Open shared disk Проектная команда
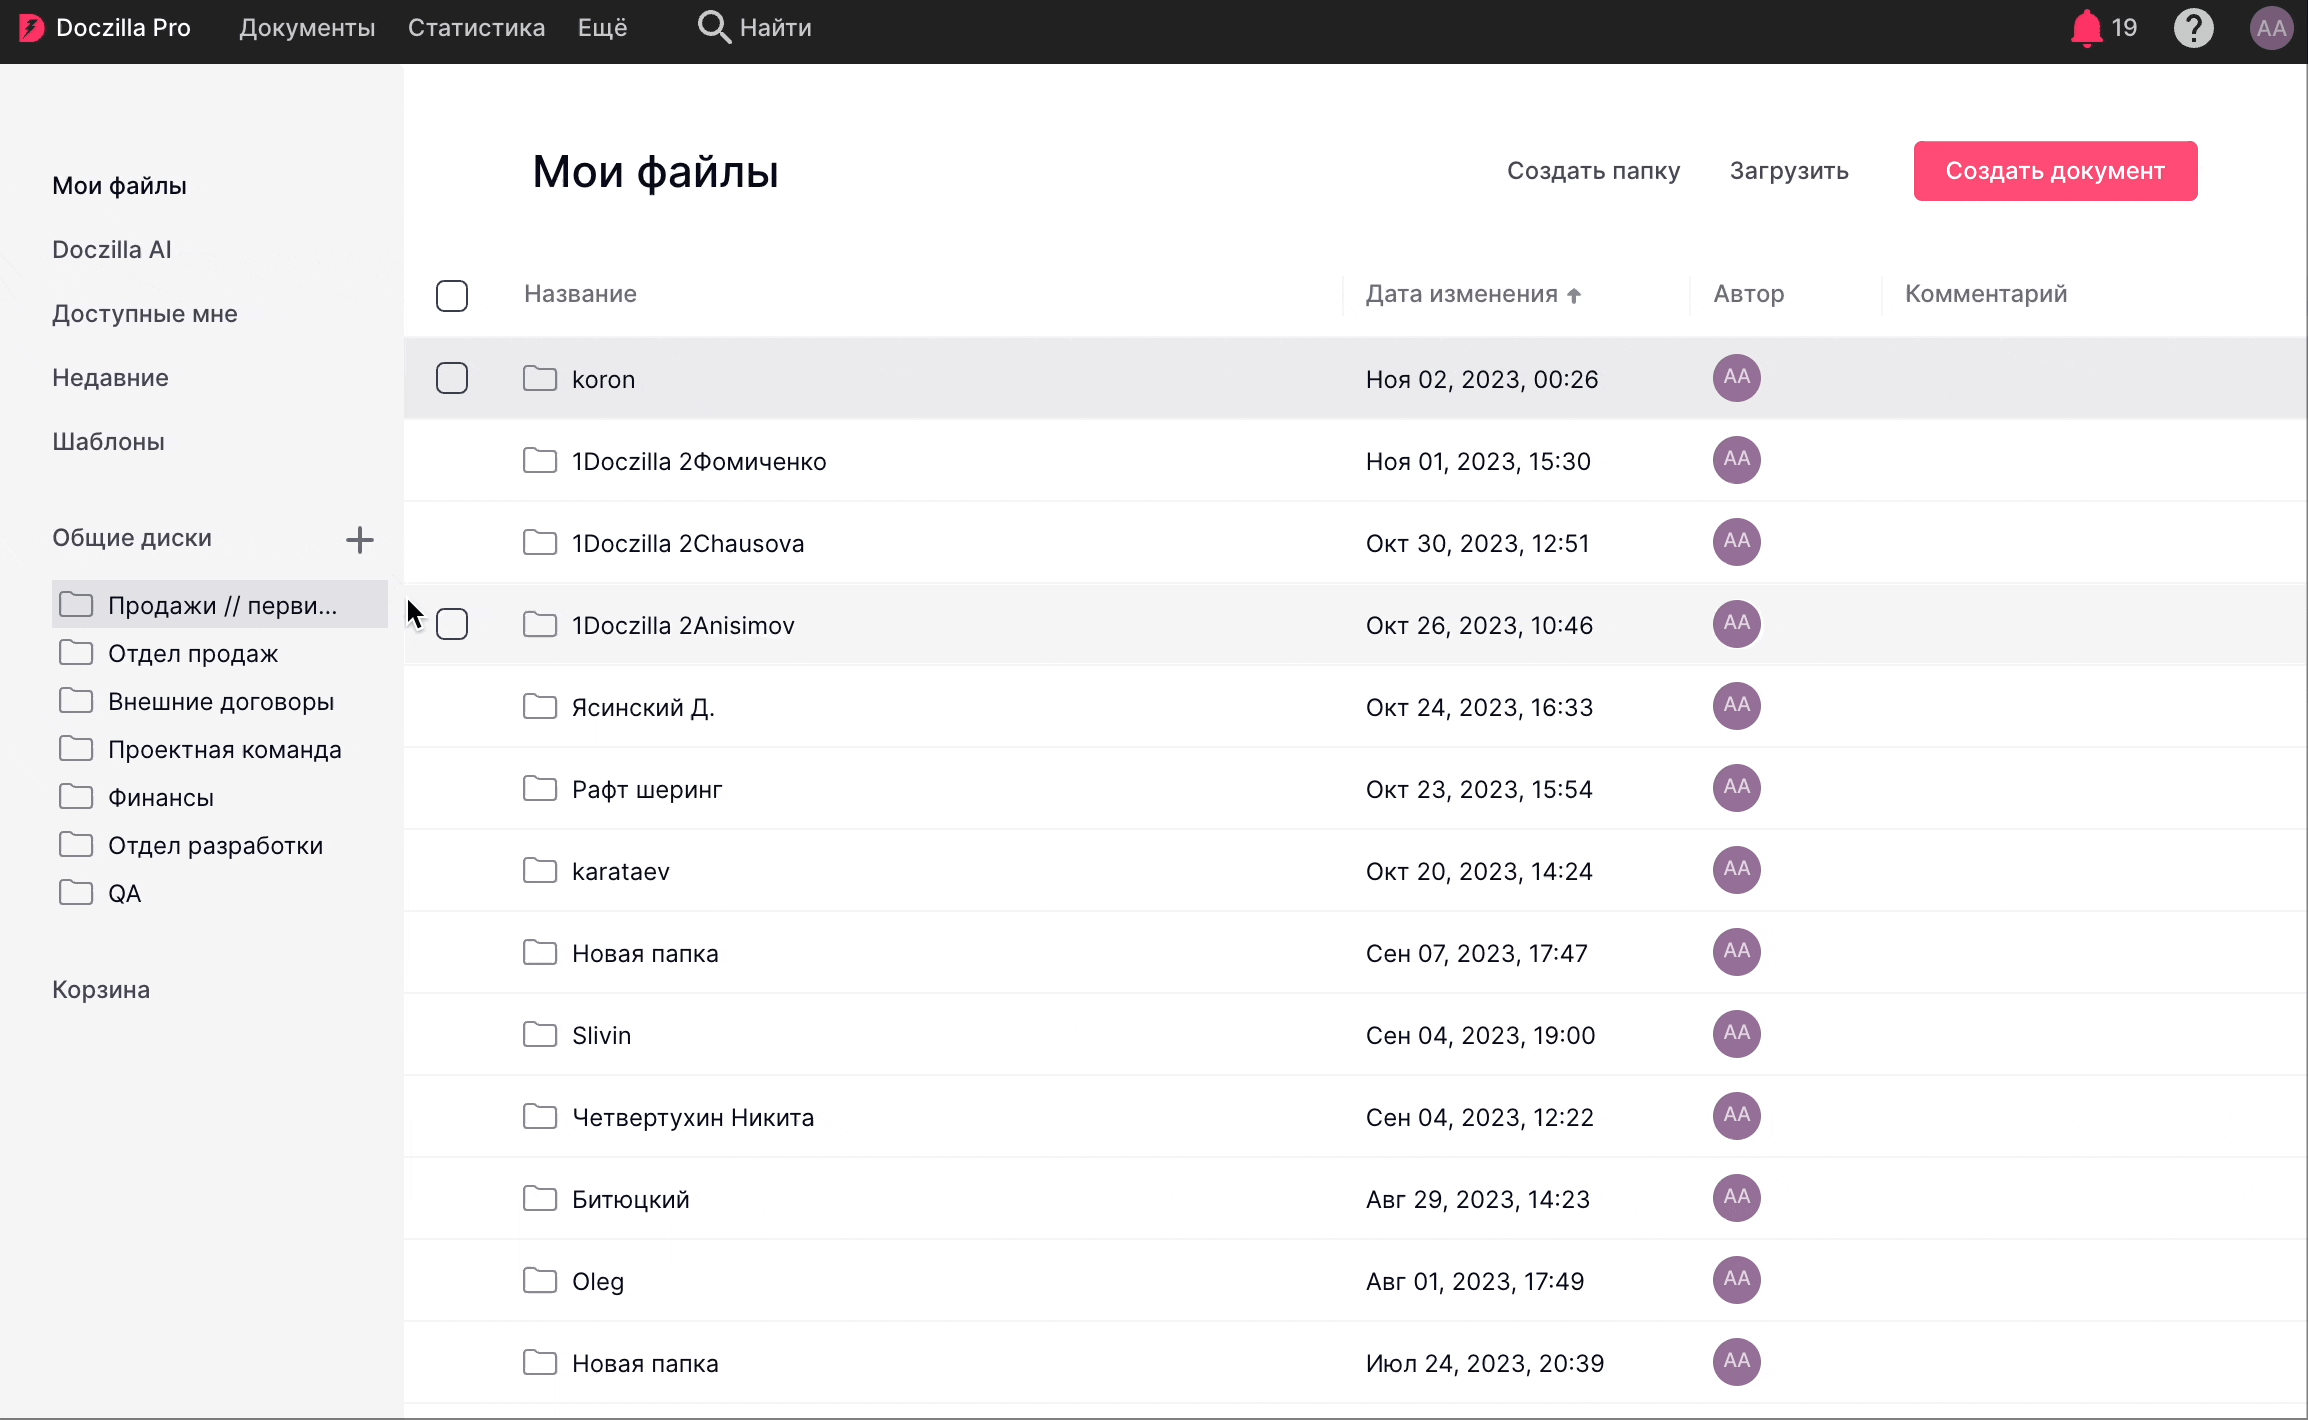 click(x=224, y=749)
